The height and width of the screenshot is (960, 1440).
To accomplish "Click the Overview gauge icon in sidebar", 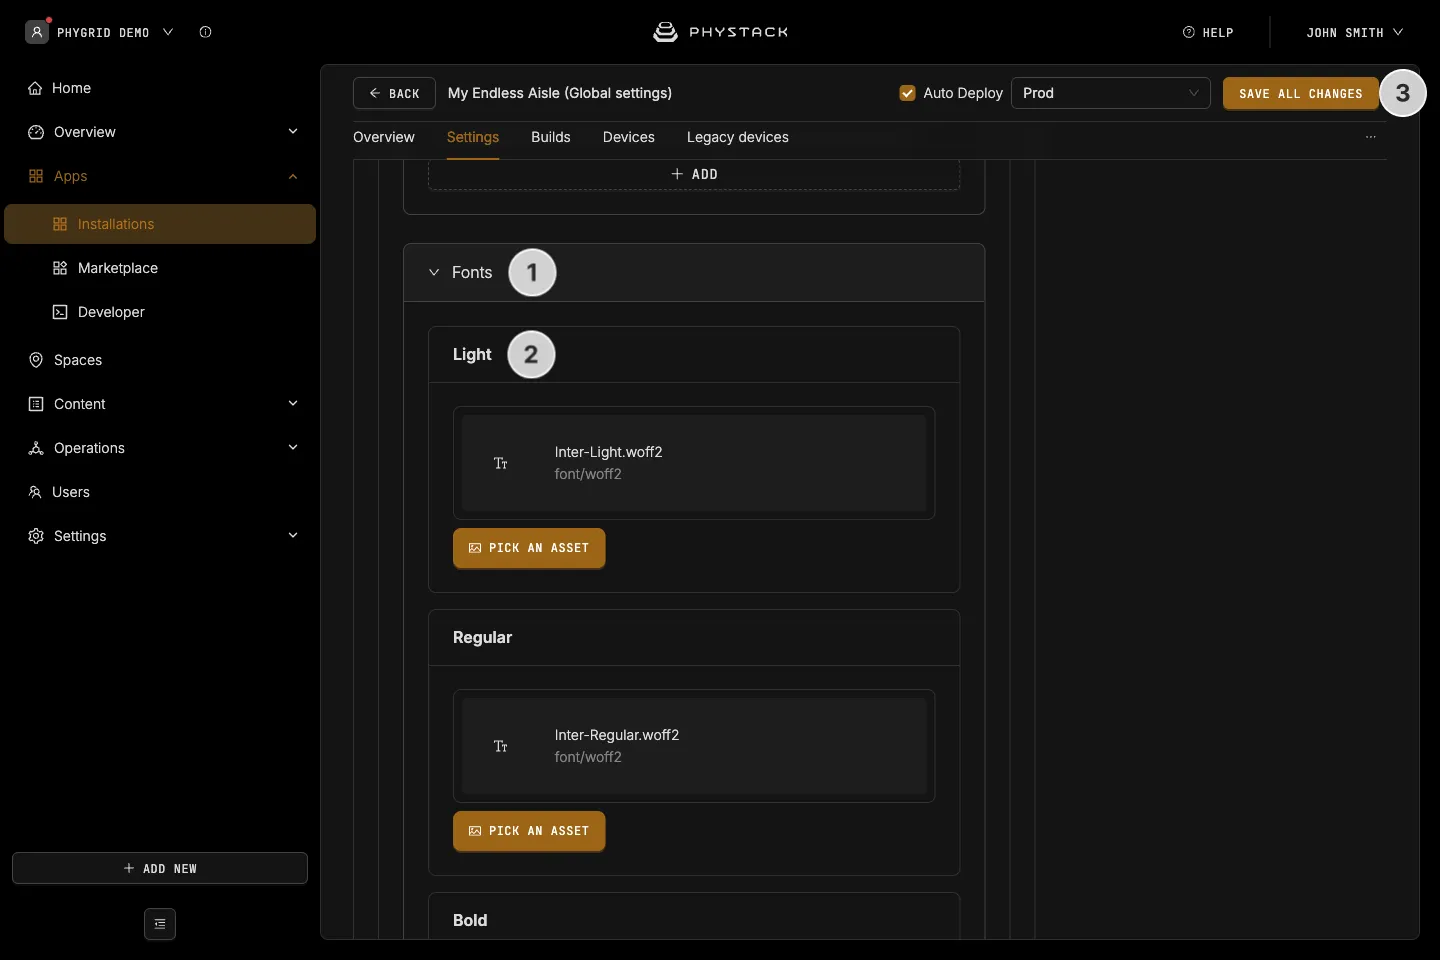I will click(x=36, y=132).
